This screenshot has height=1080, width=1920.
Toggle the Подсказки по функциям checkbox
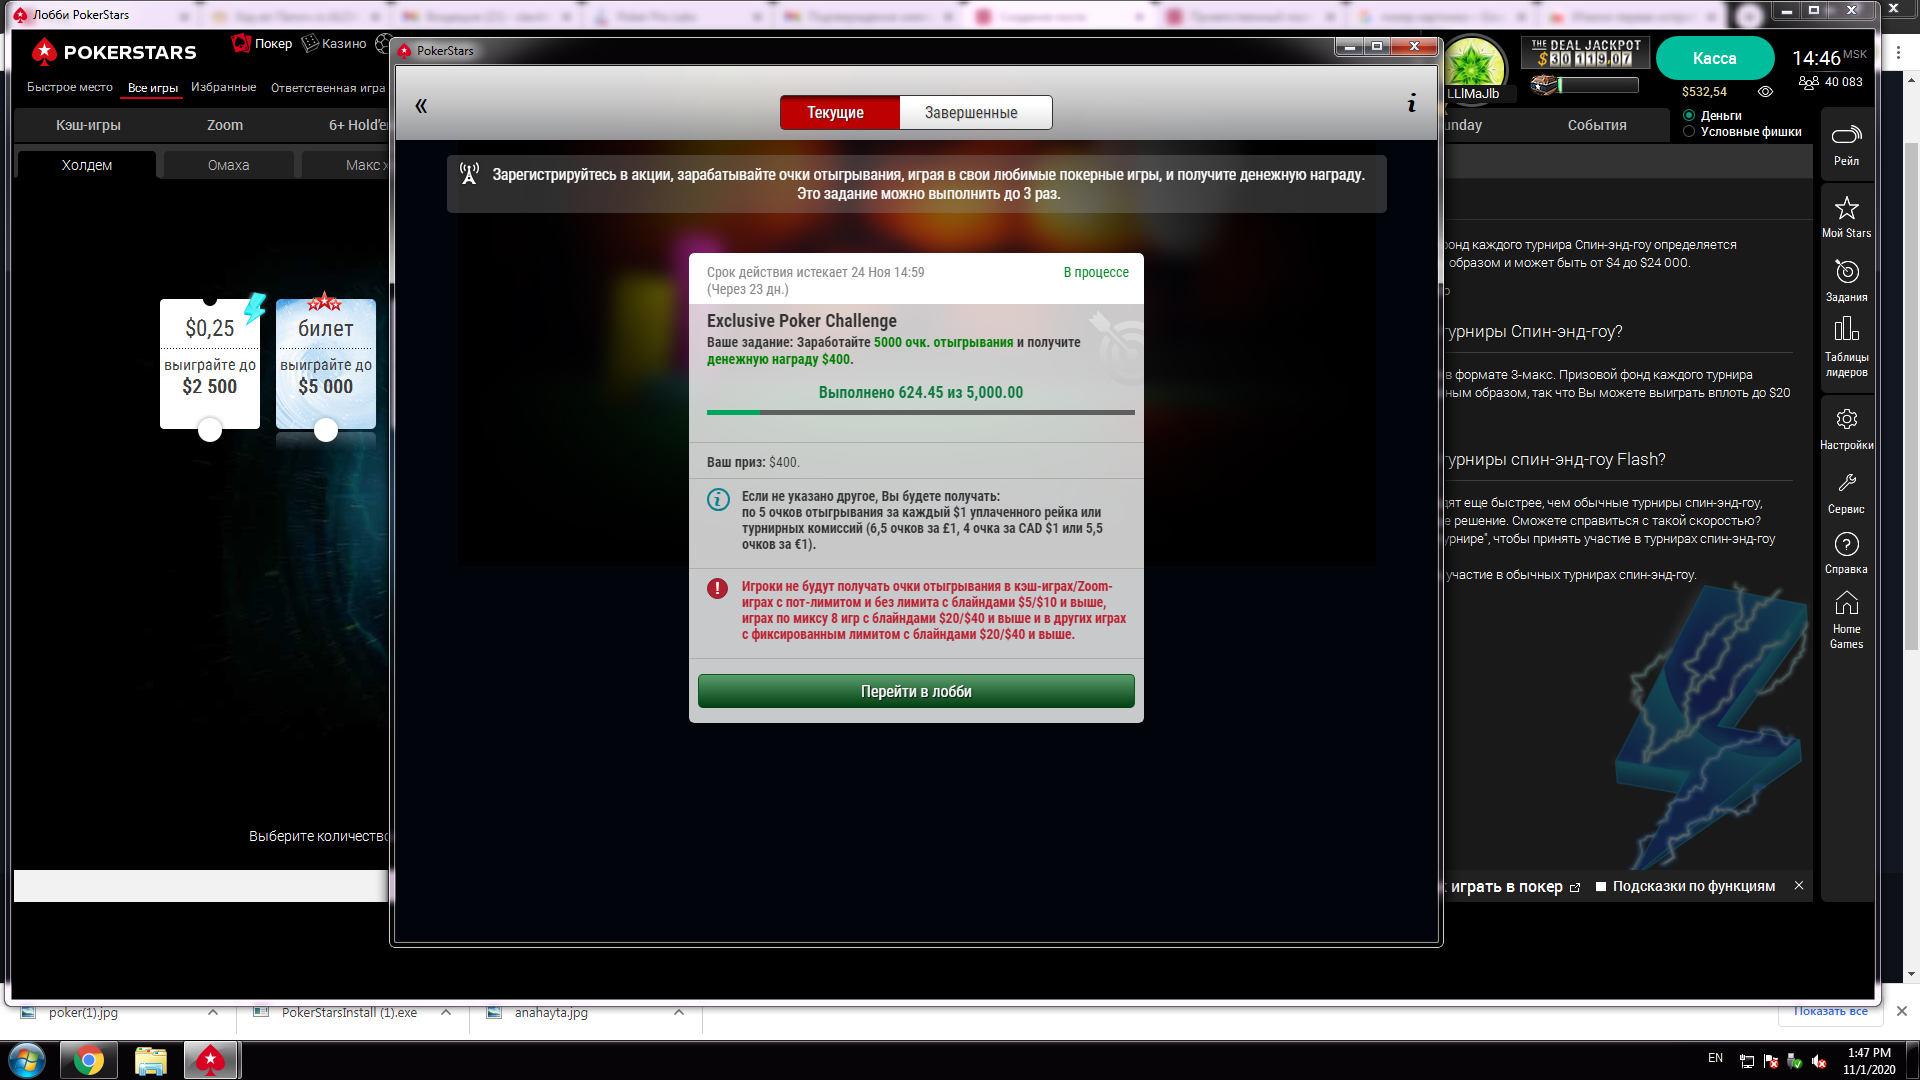click(x=1600, y=886)
